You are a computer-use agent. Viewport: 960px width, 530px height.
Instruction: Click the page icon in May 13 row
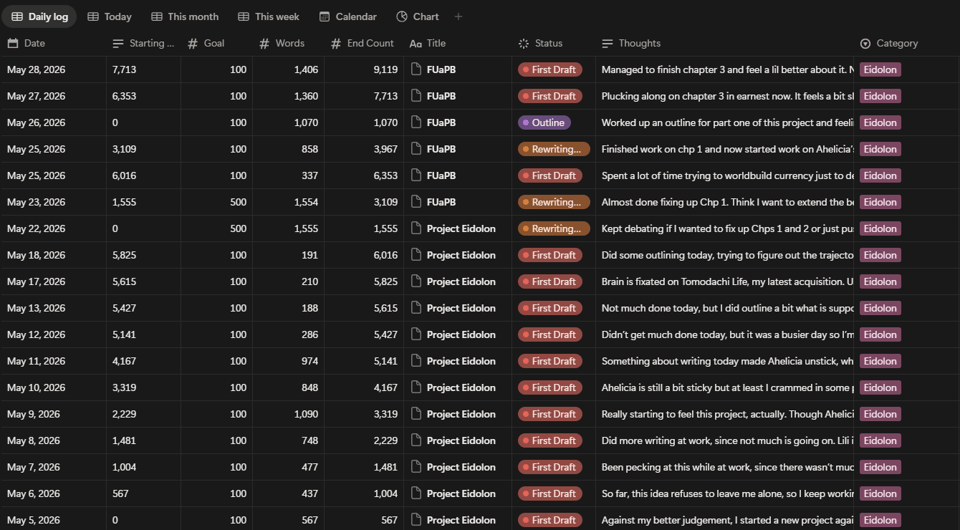416,308
